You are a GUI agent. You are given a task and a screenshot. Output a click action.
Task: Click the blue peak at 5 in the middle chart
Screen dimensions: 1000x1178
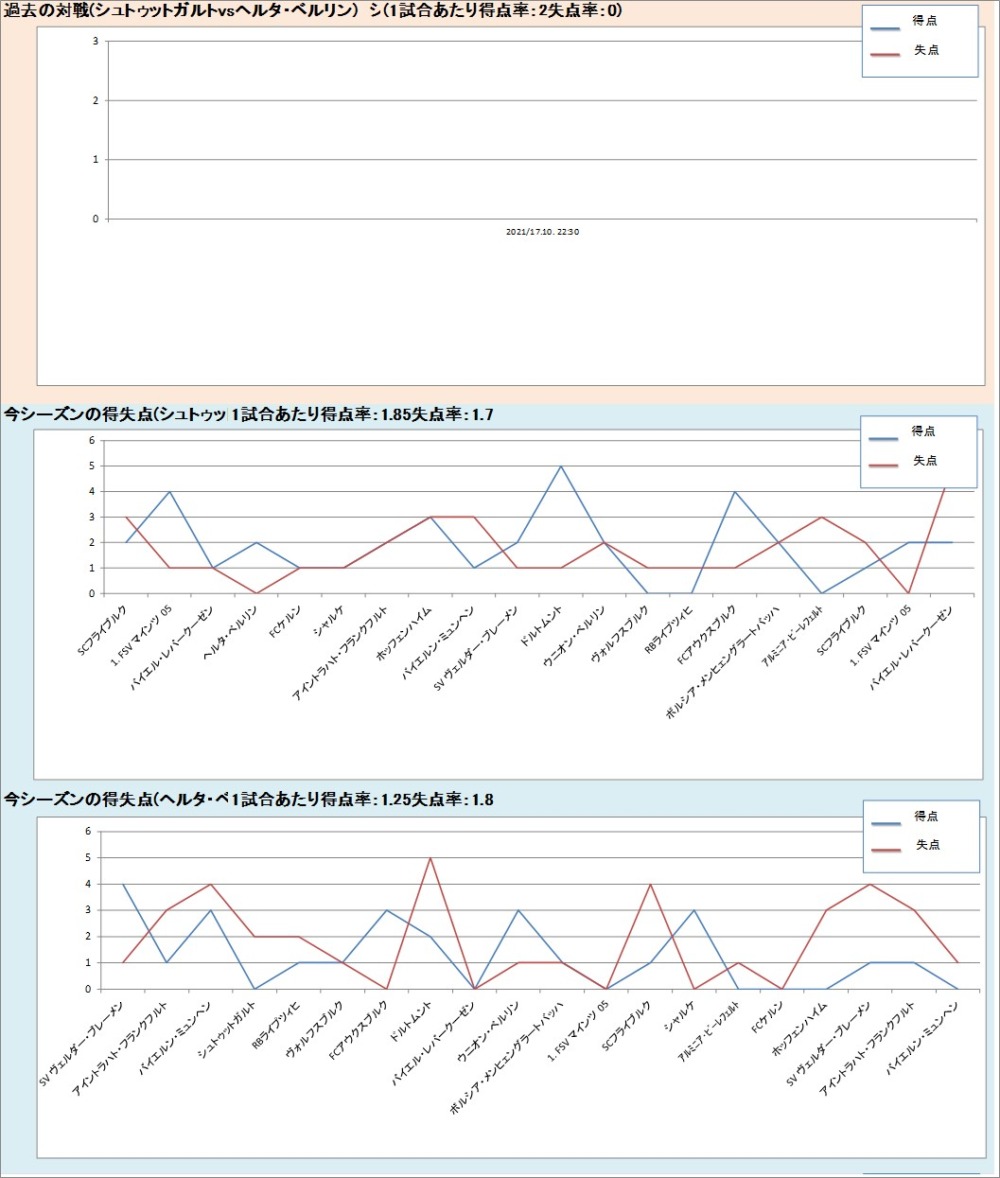coord(561,466)
